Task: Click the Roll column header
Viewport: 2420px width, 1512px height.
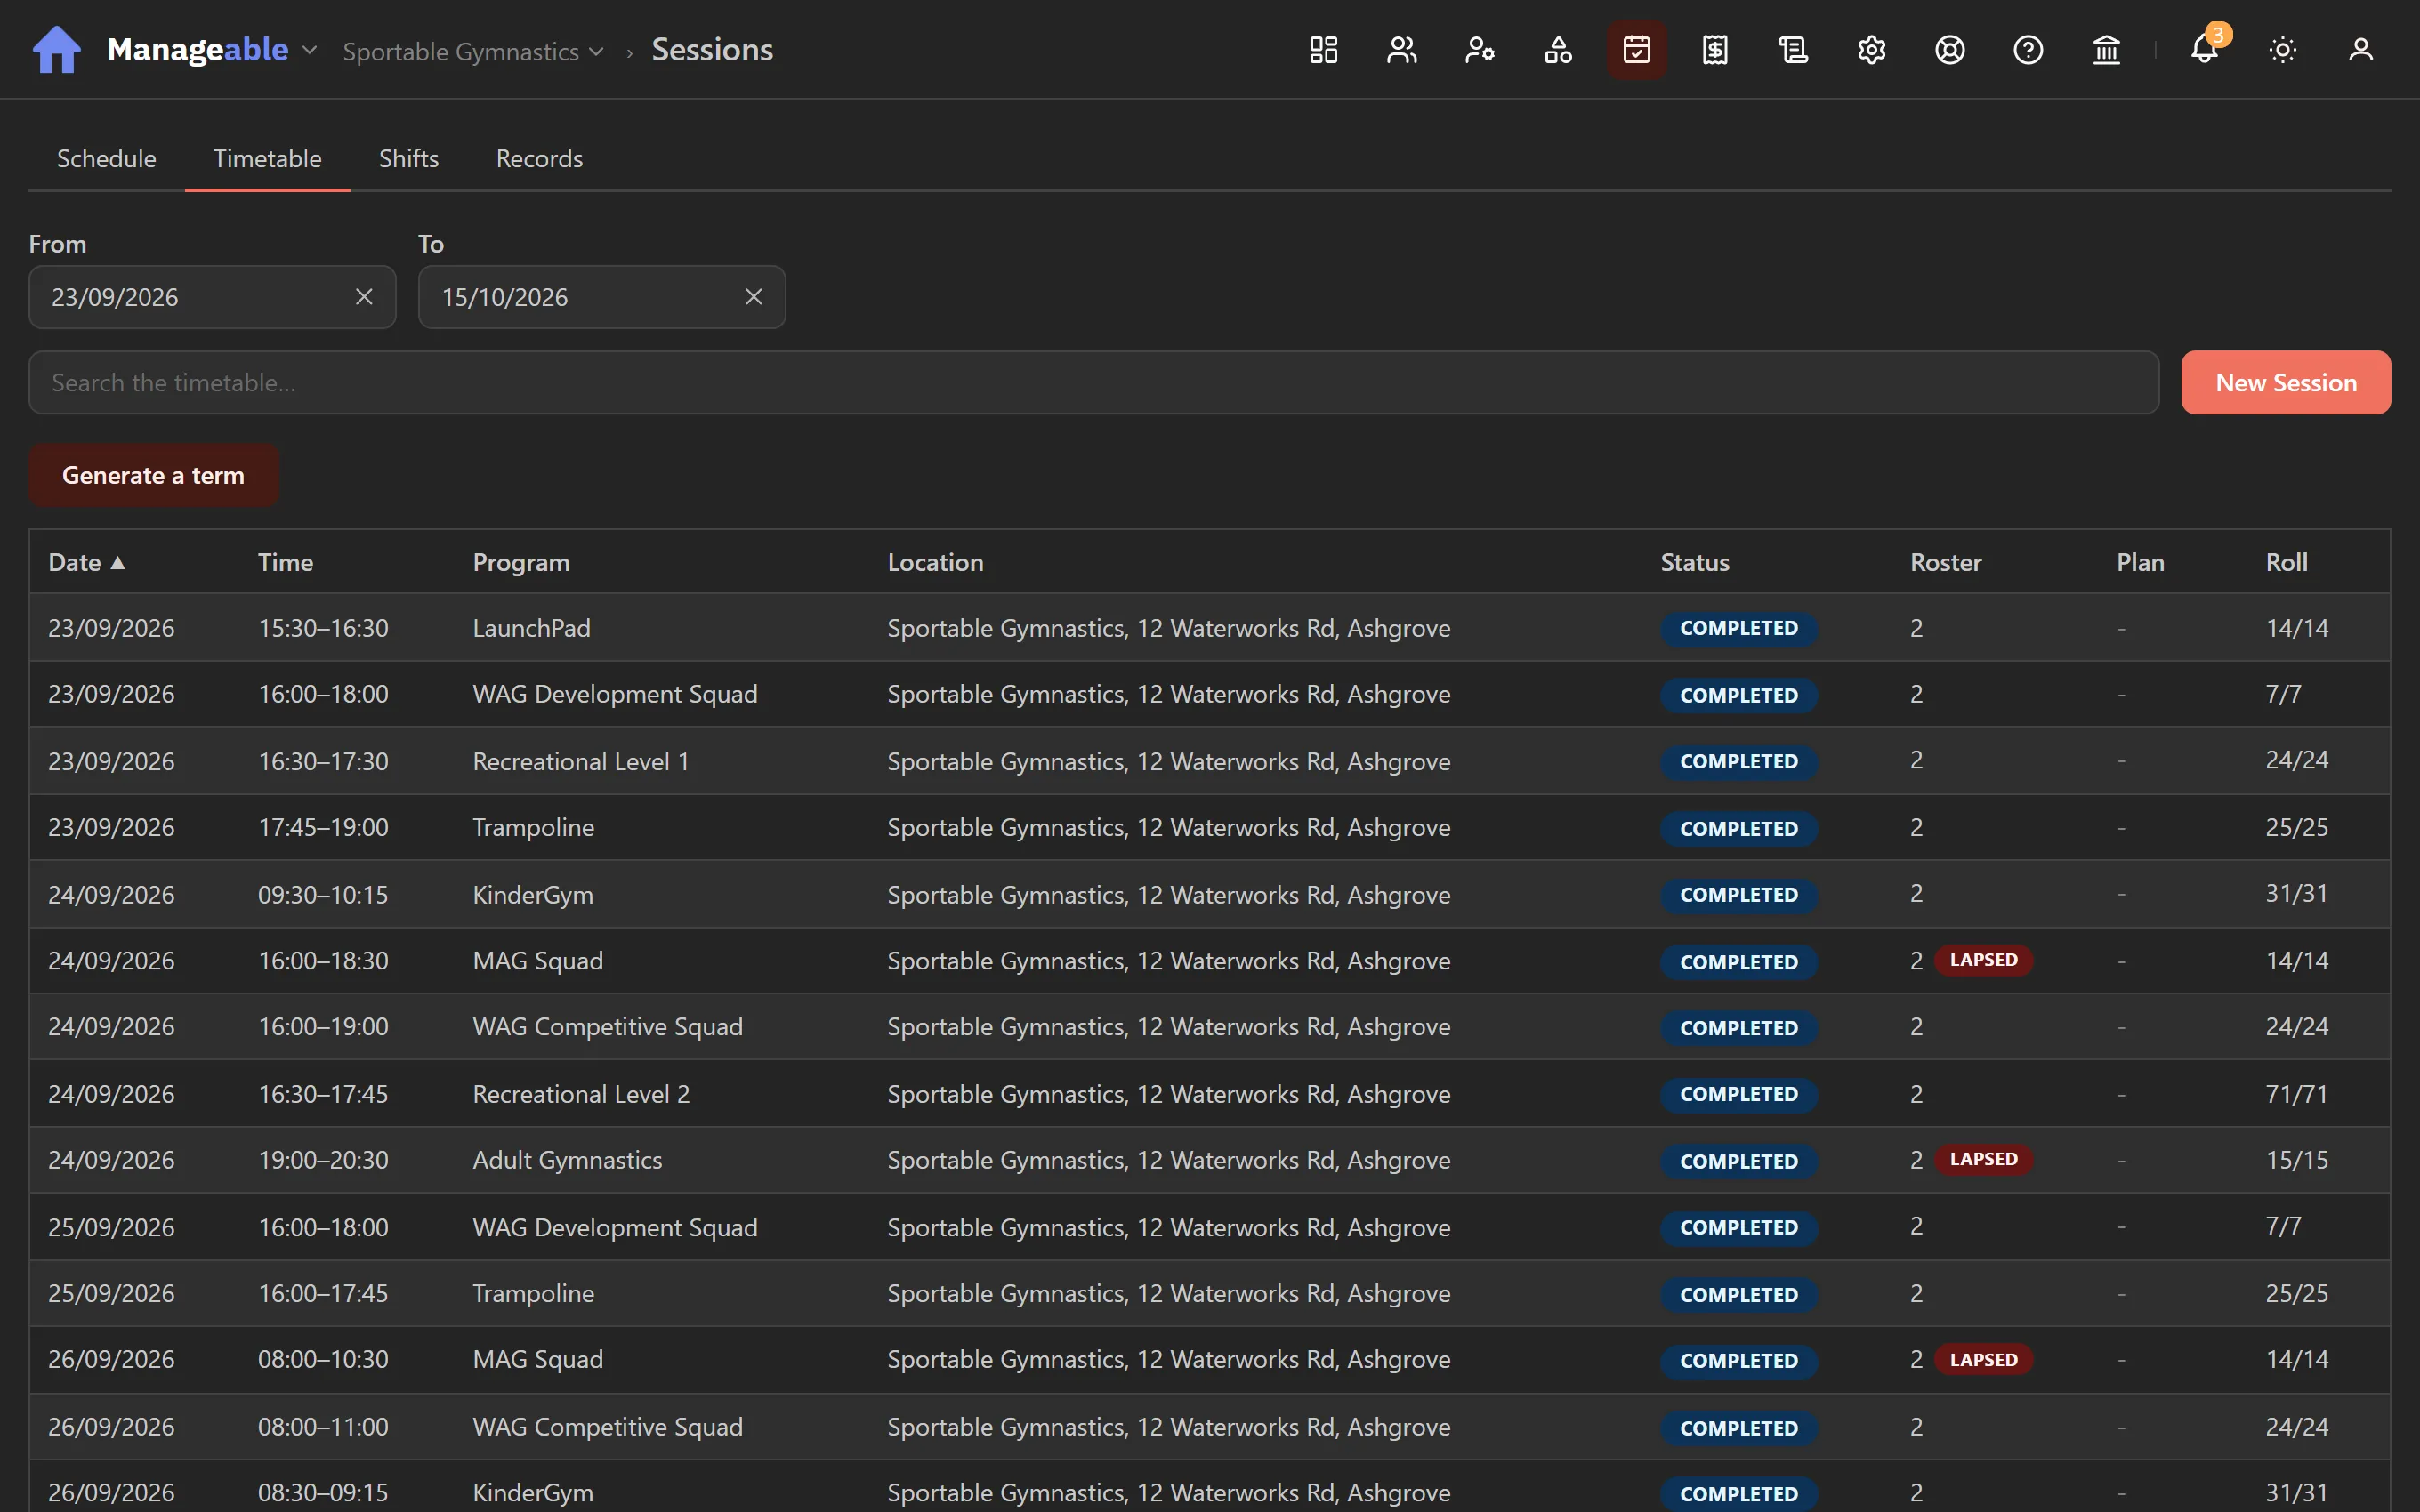Action: point(2286,562)
